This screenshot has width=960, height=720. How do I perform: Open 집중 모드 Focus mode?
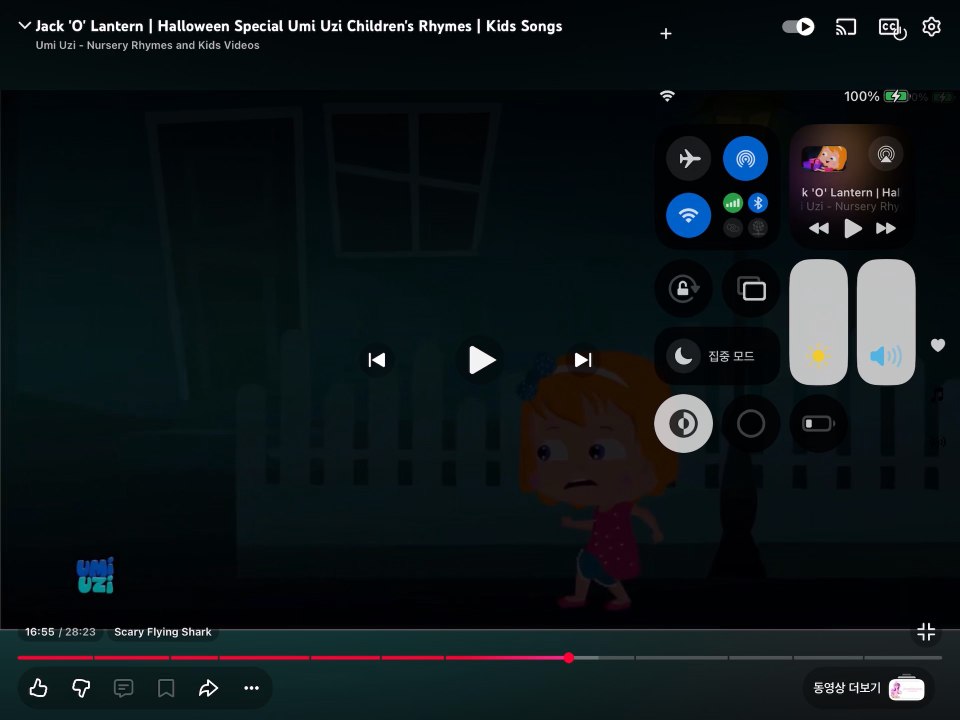(x=717, y=356)
